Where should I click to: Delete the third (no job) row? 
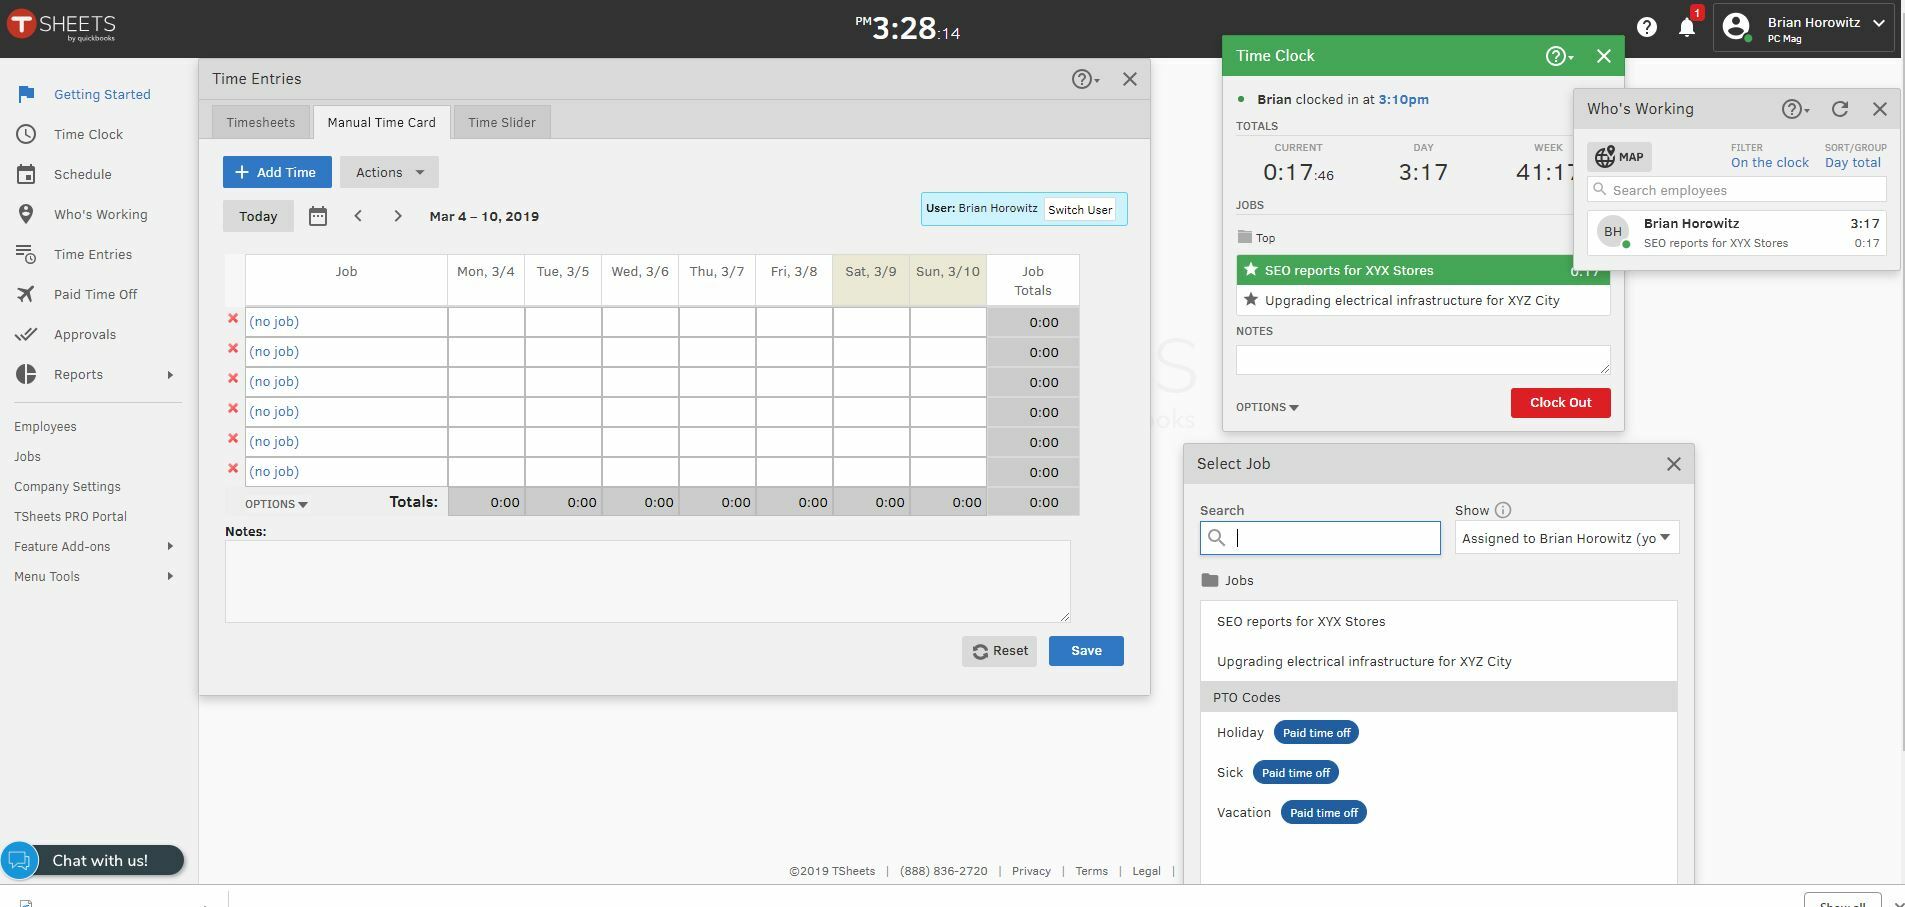click(233, 379)
